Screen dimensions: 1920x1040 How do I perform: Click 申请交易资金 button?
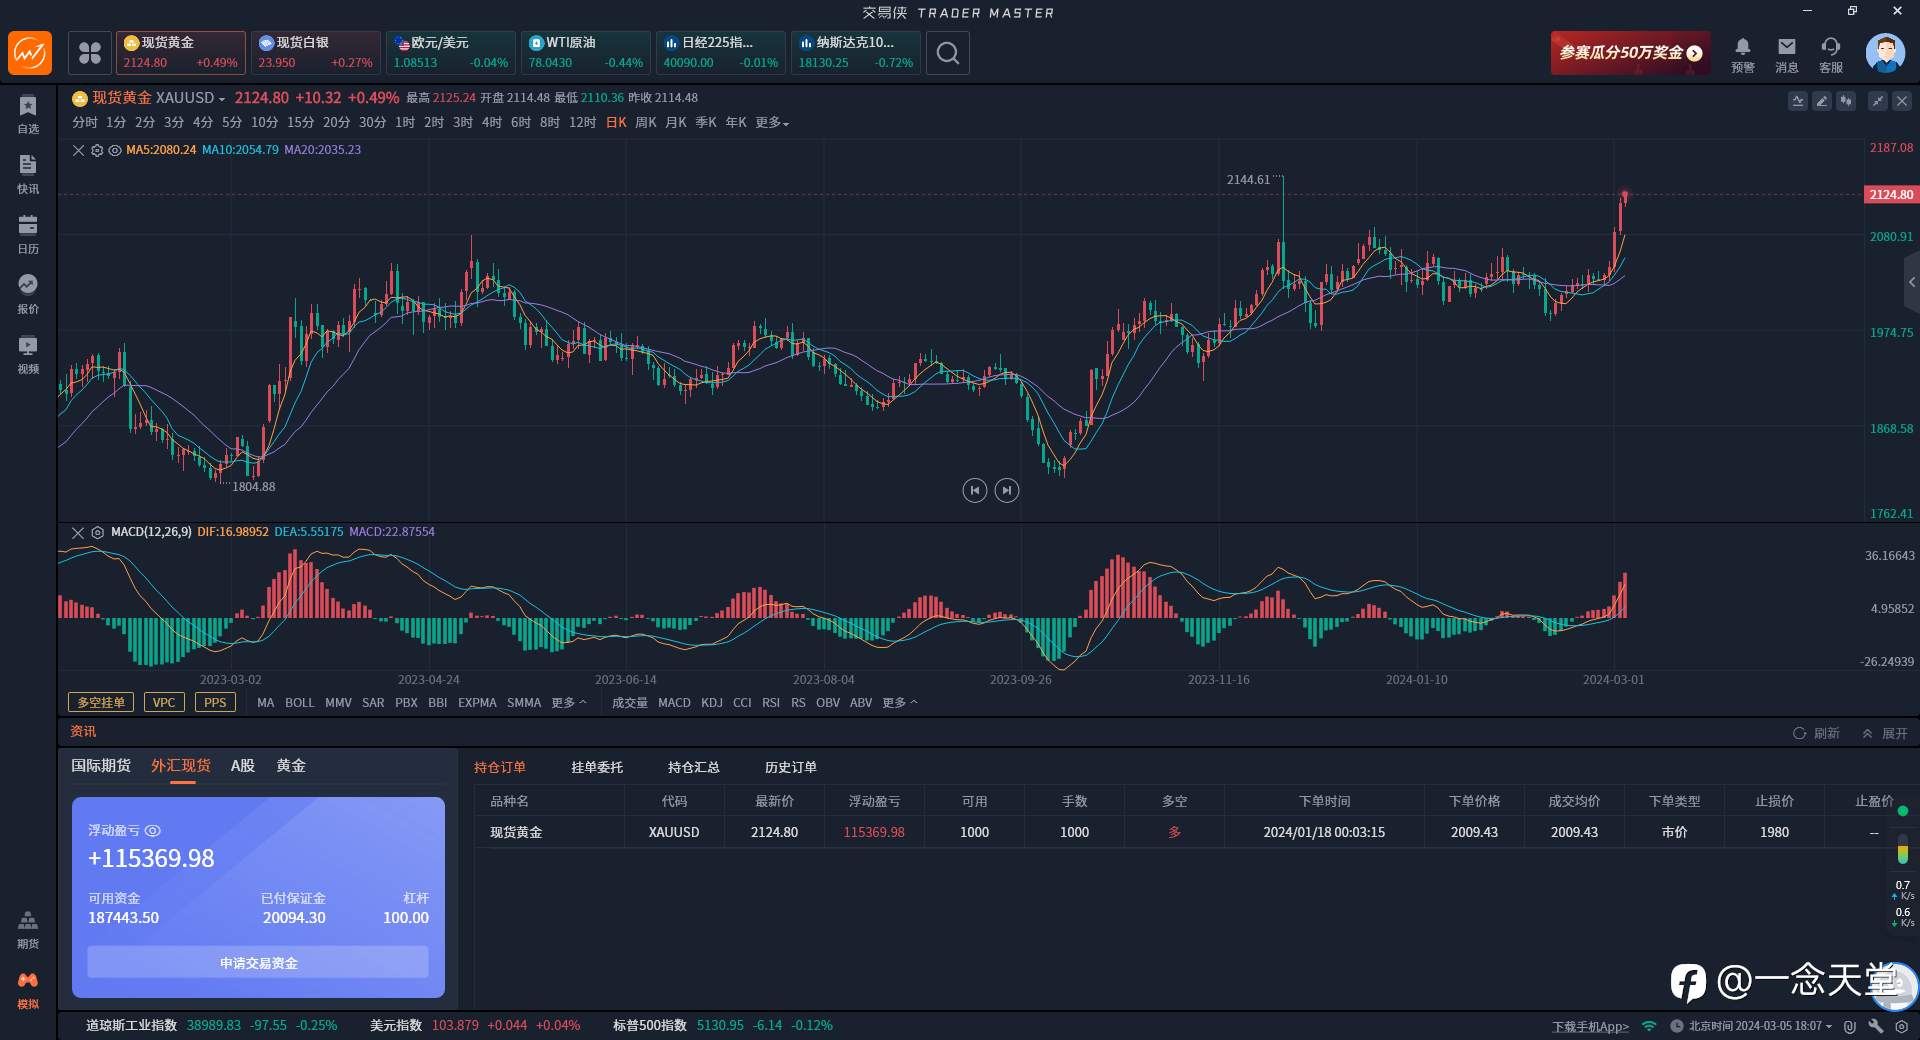[258, 962]
